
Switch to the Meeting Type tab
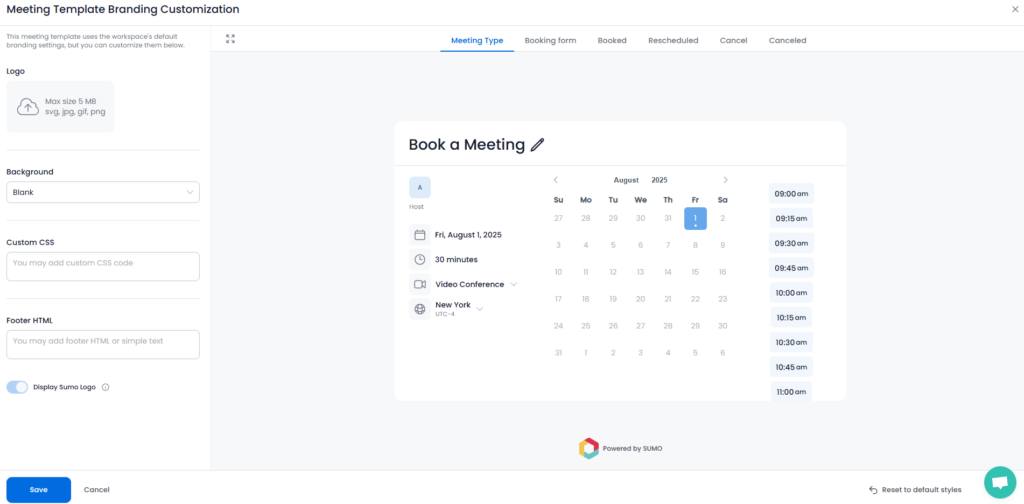click(477, 40)
